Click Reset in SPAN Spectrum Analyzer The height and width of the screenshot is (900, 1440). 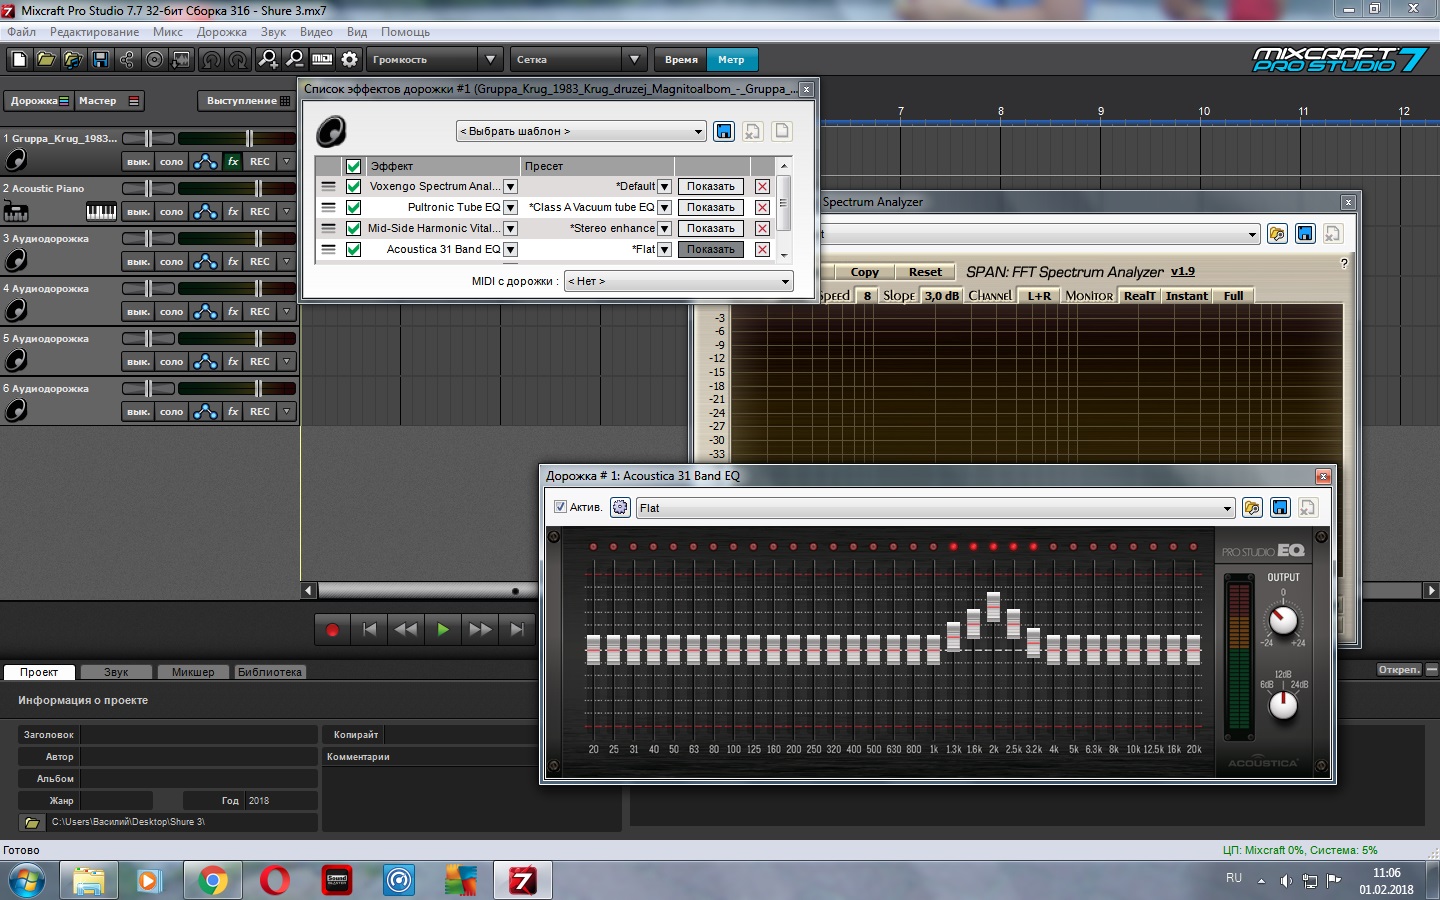click(x=925, y=272)
